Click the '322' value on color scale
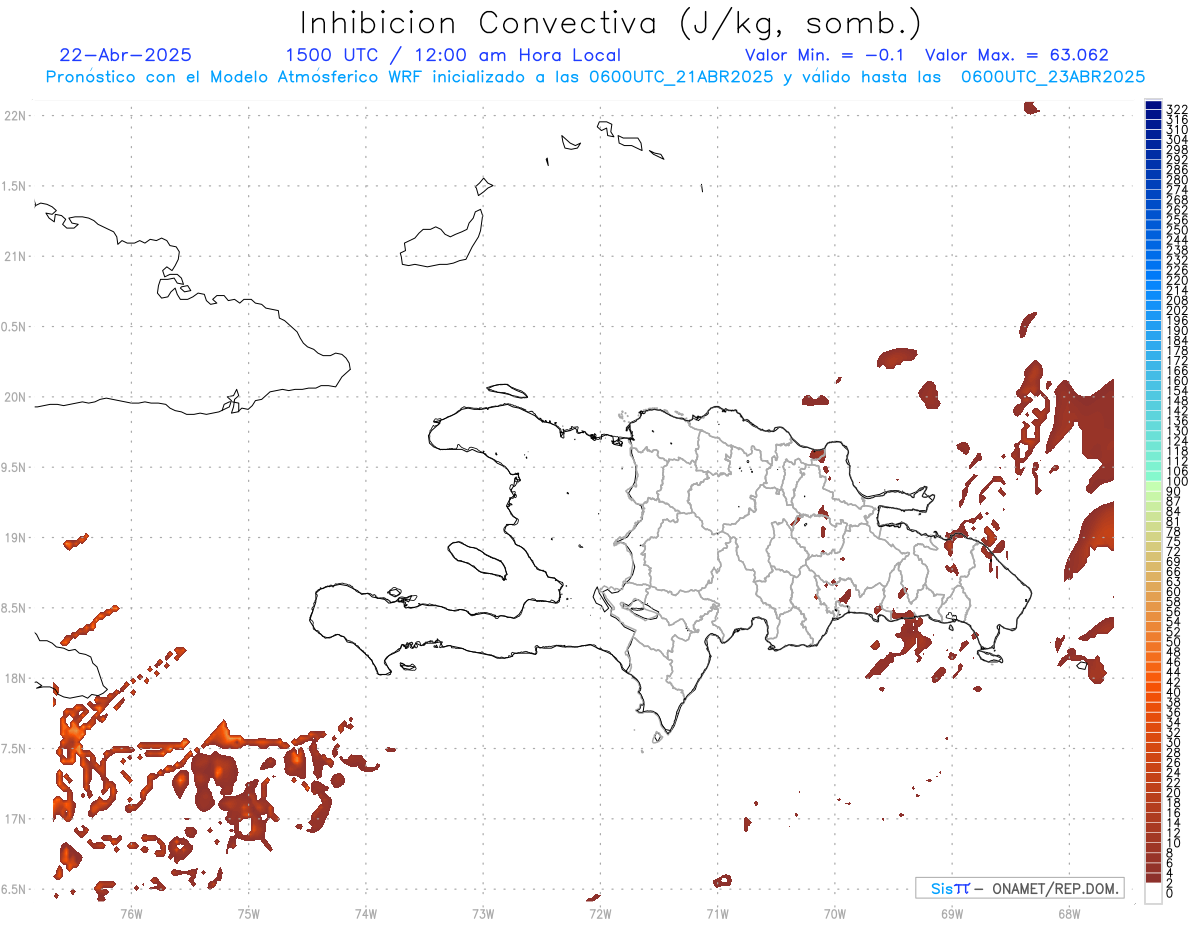The height and width of the screenshot is (927, 1200). [1176, 109]
